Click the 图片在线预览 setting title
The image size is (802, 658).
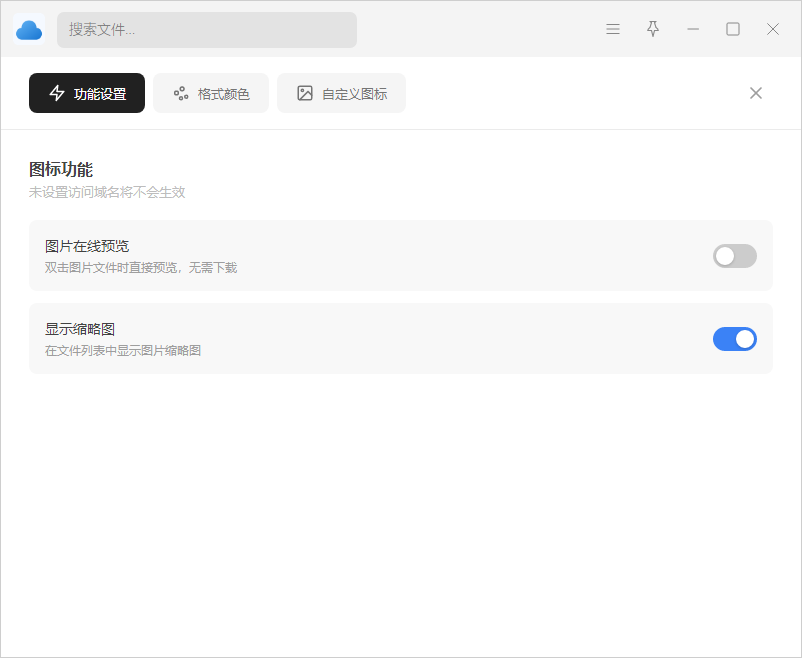point(87,246)
